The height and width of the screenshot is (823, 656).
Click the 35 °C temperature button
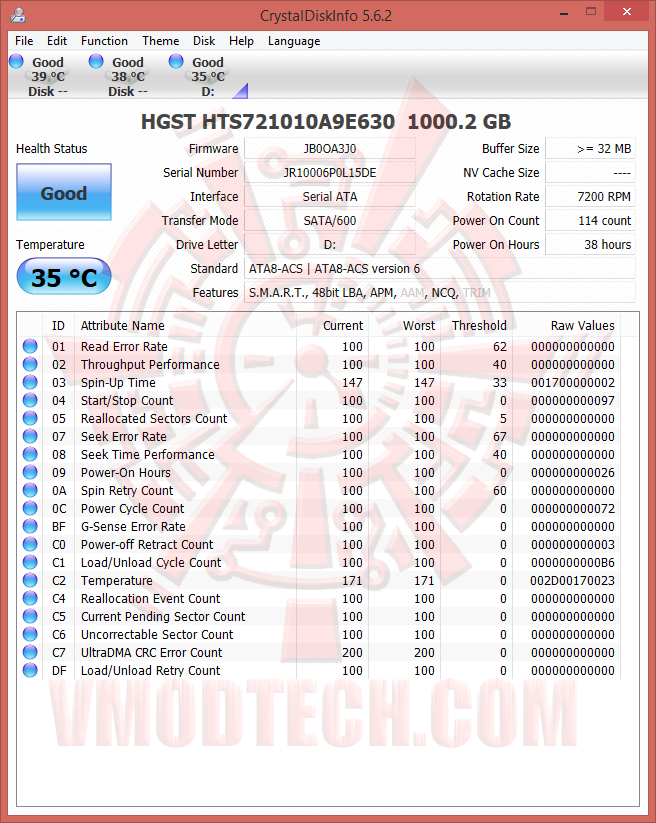pyautogui.click(x=64, y=277)
